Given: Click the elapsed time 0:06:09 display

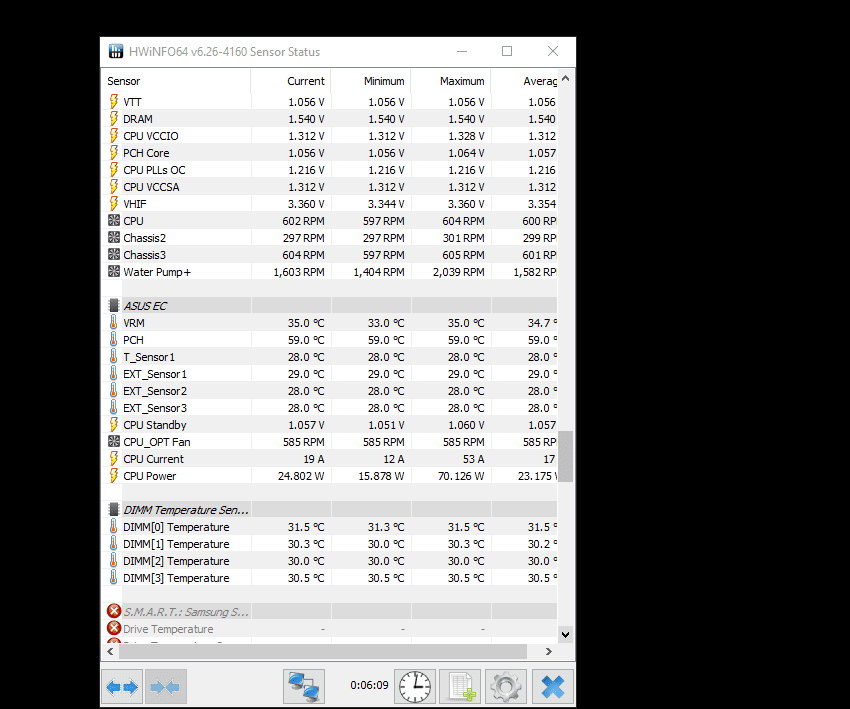Looking at the screenshot, I should click(369, 685).
